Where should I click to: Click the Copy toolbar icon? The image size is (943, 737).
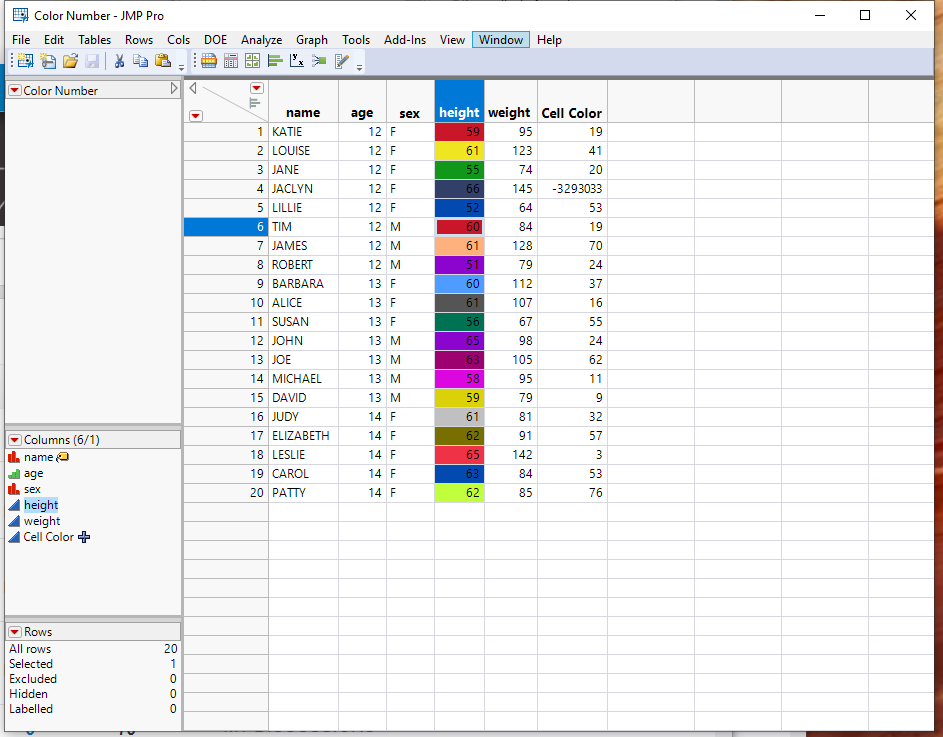pyautogui.click(x=141, y=60)
